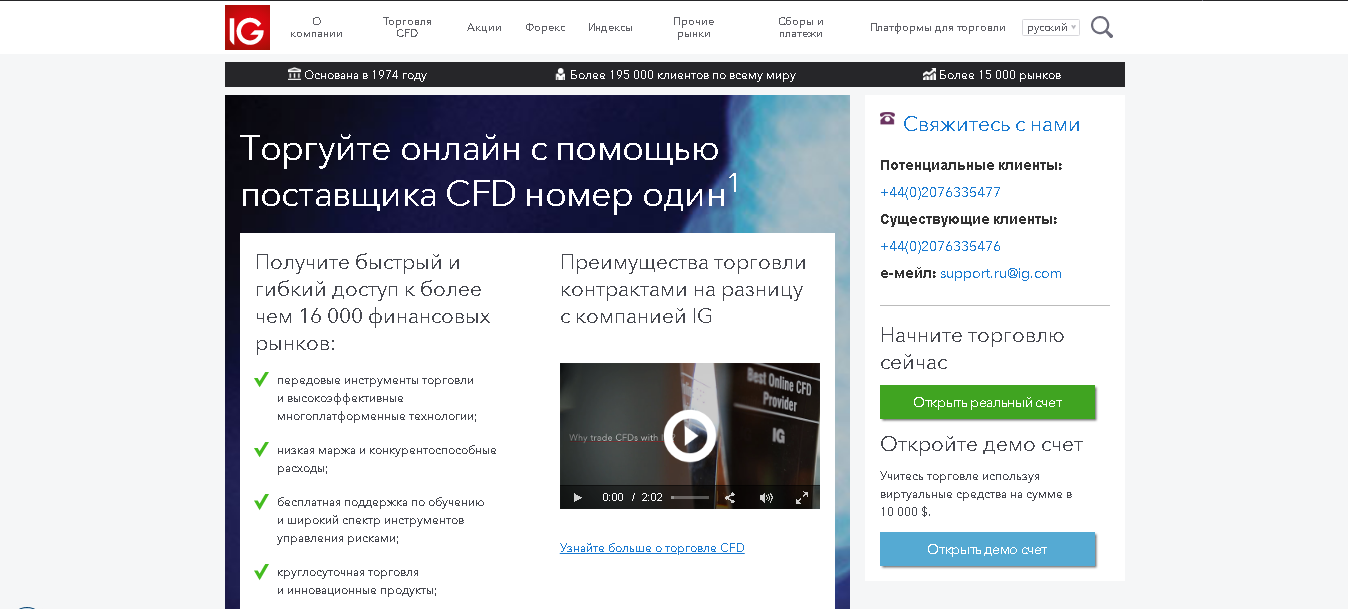The width and height of the screenshot is (1348, 609).
Task: Open Платформы для торговли menu
Action: pyautogui.click(x=938, y=28)
